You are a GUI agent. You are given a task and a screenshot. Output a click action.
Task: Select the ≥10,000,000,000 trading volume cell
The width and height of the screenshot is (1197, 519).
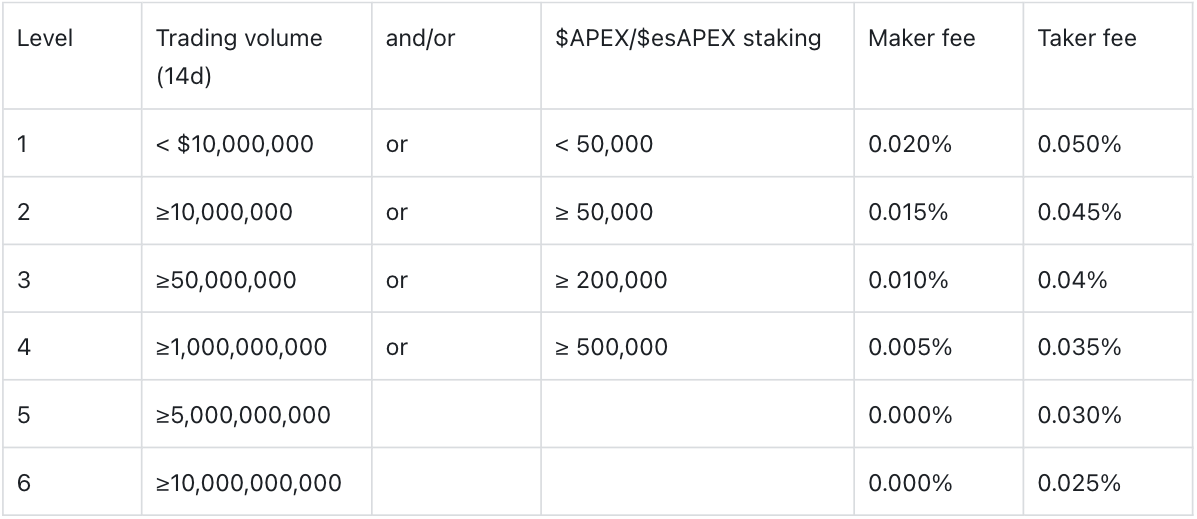(x=248, y=483)
